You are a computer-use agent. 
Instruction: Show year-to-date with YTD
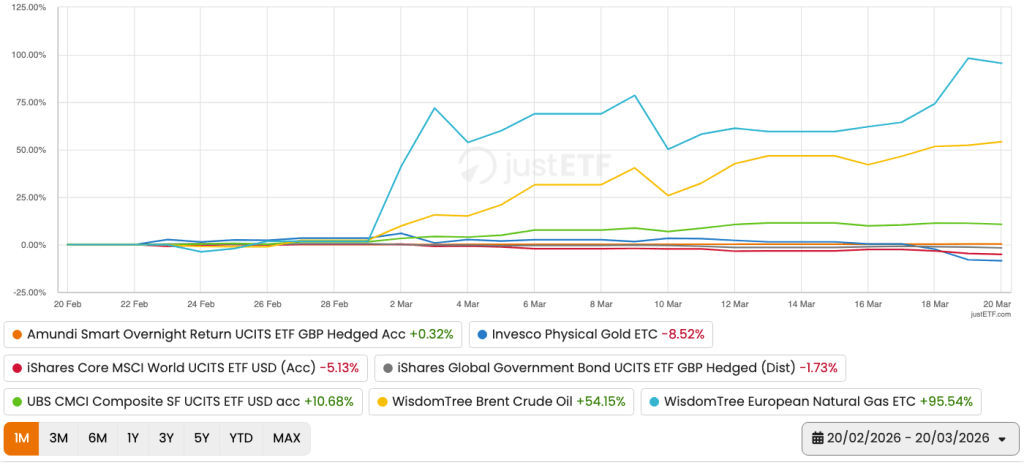pos(240,439)
